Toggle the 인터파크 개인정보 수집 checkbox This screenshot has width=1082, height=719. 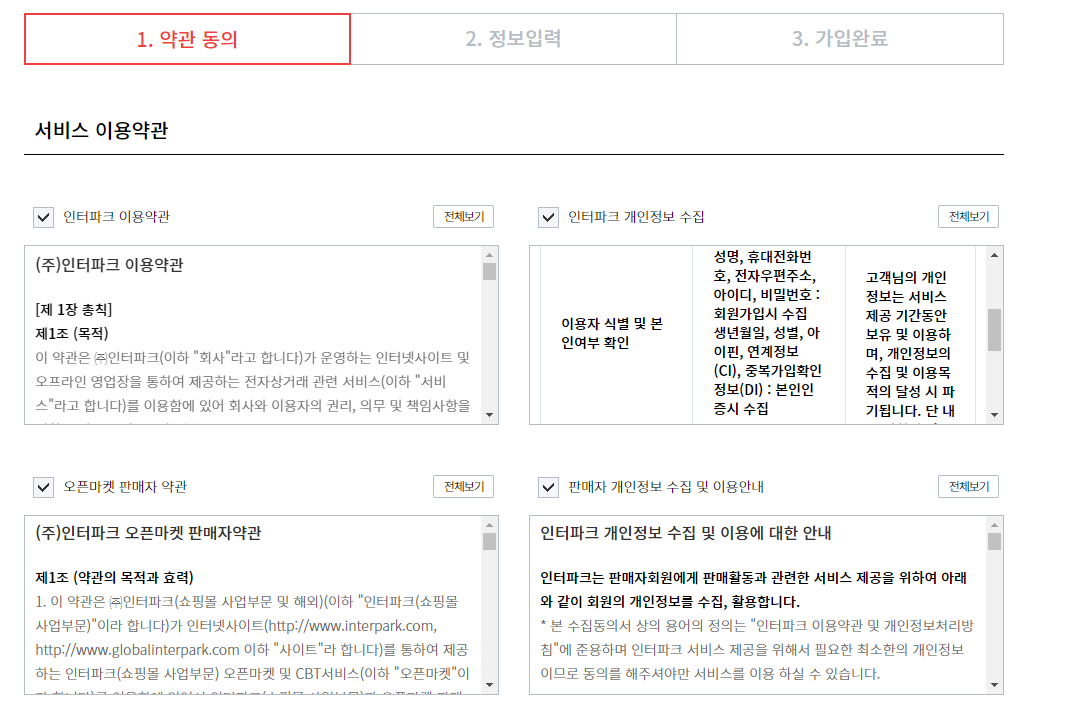[x=546, y=216]
